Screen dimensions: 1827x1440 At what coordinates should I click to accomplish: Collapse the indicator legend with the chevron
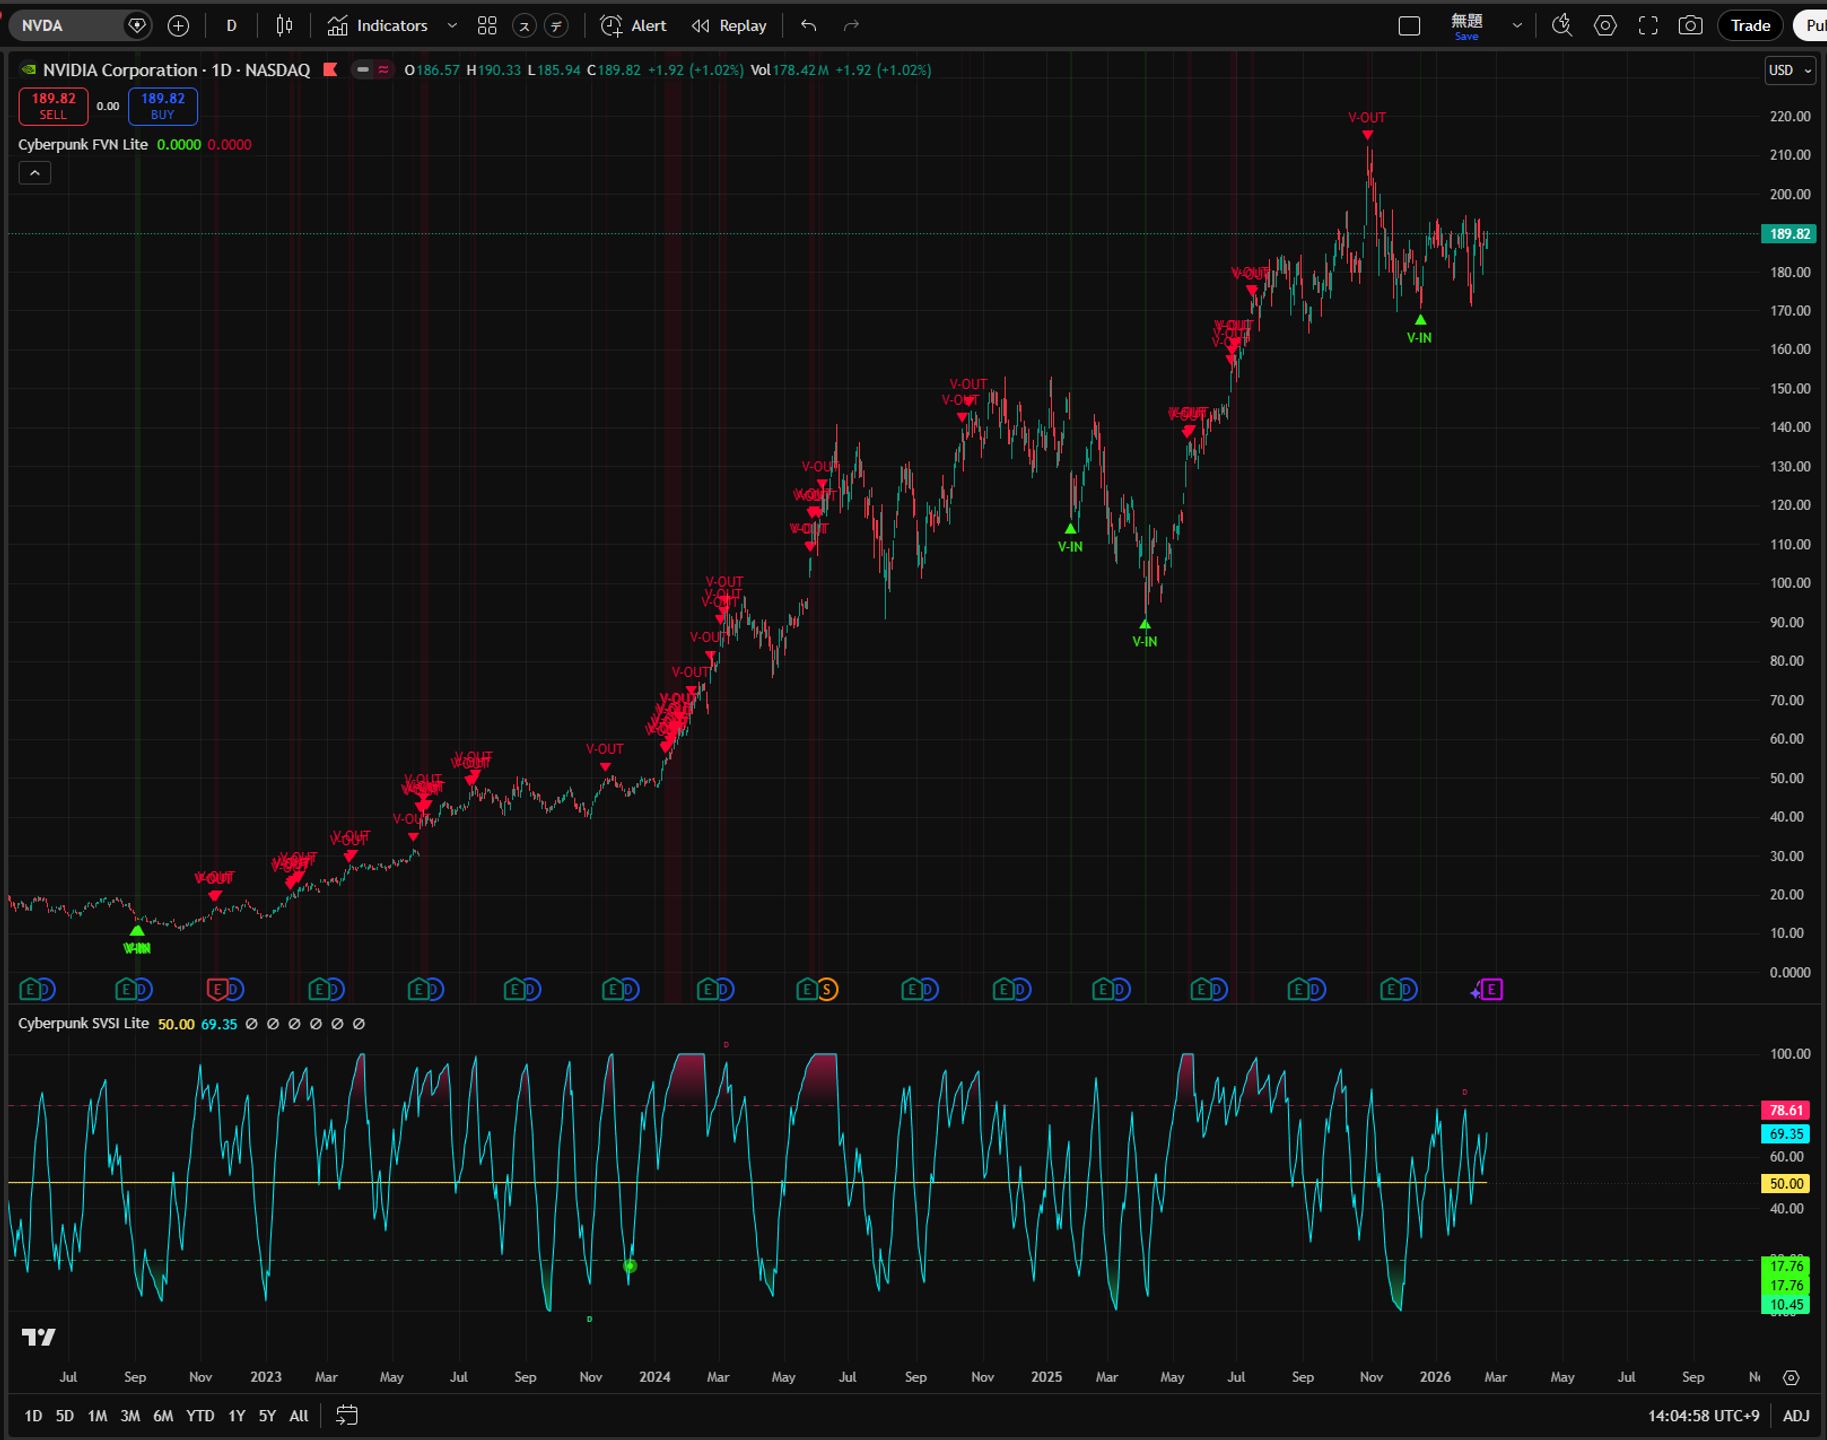coord(34,173)
